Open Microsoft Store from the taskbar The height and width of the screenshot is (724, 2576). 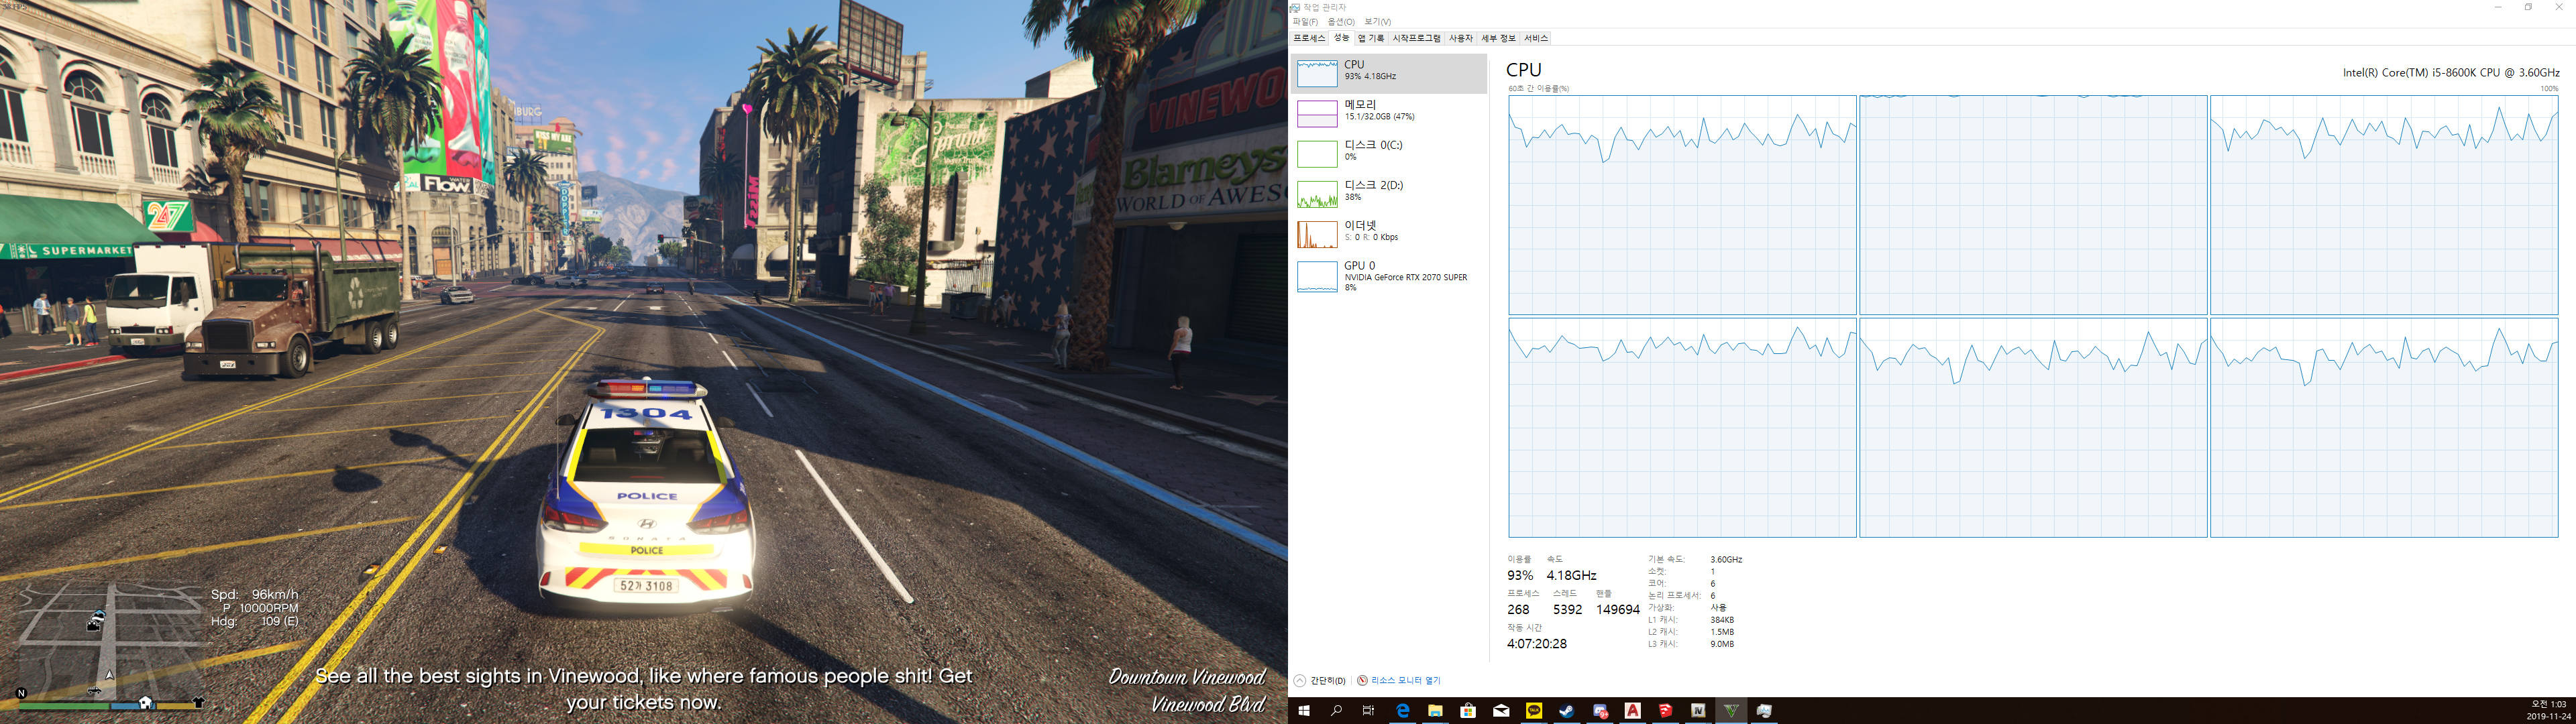pos(1468,711)
